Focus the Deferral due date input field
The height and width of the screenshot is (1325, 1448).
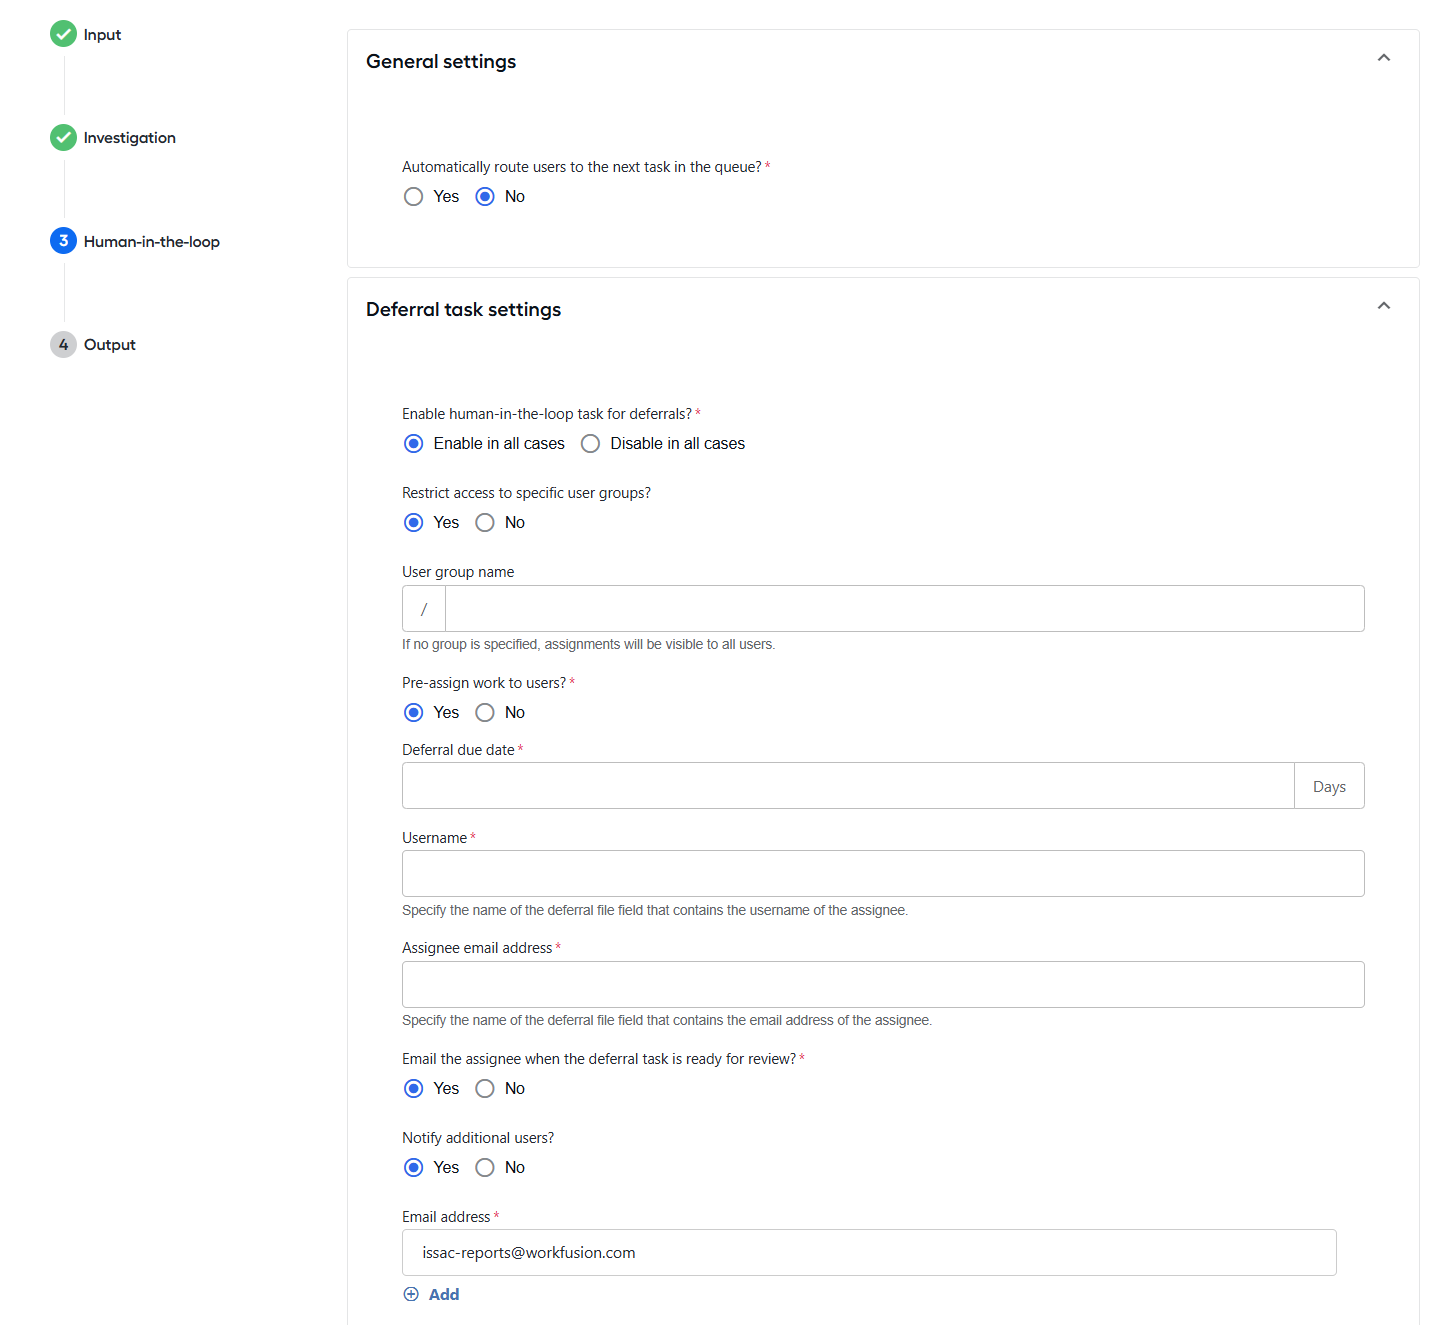[x=848, y=786]
